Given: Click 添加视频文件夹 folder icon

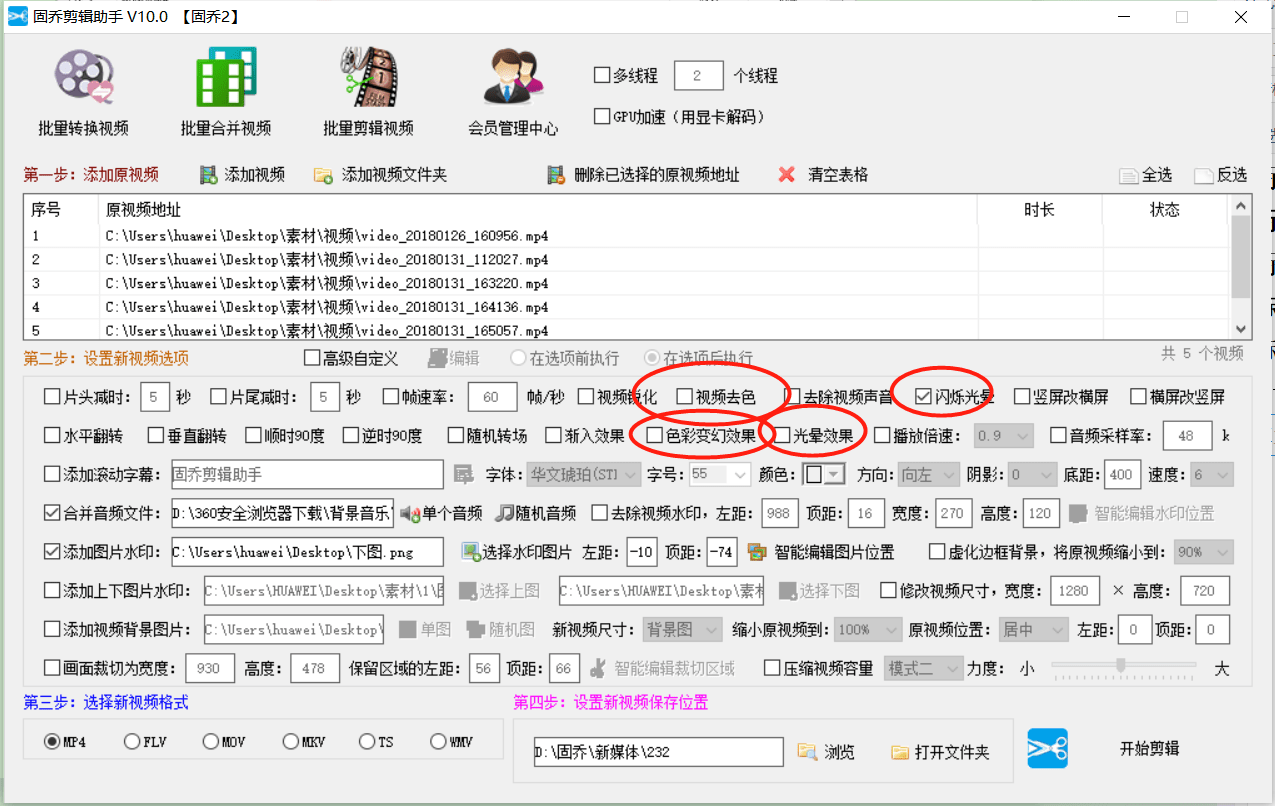Looking at the screenshot, I should 323,175.
